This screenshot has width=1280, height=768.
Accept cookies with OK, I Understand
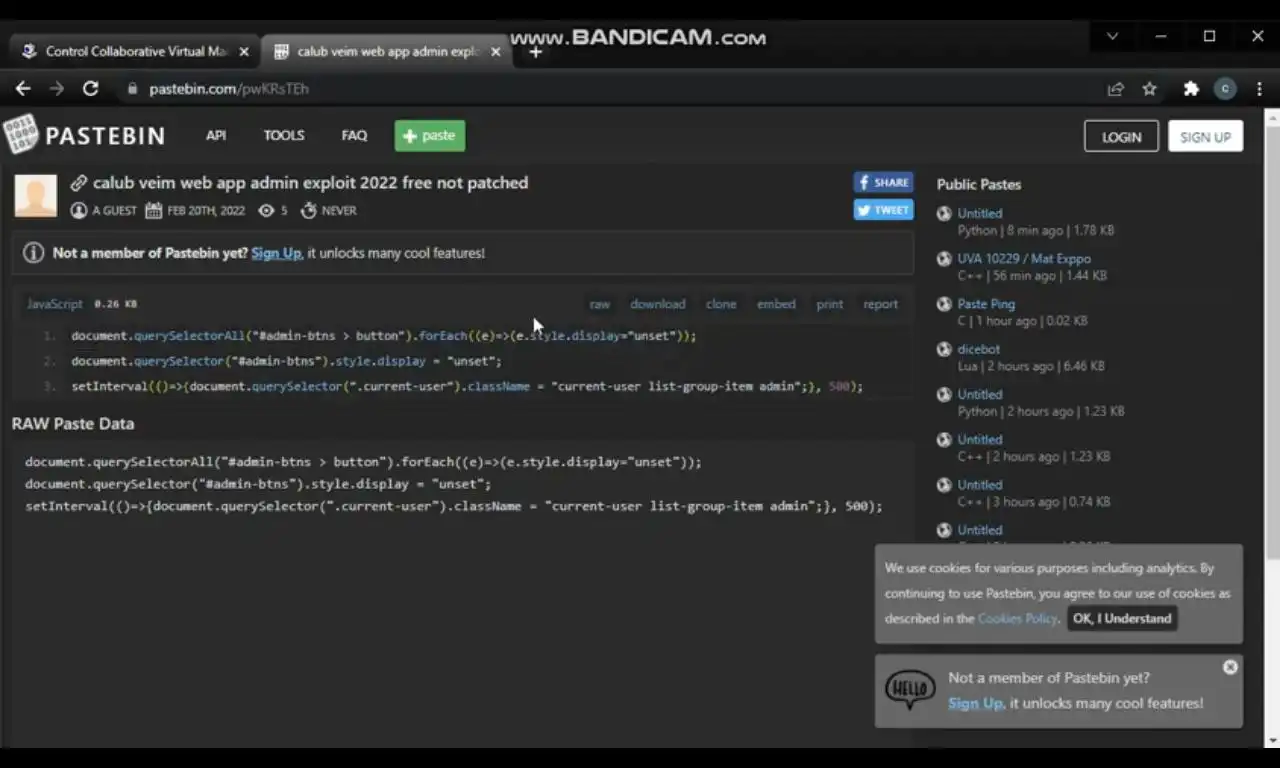click(x=1122, y=618)
